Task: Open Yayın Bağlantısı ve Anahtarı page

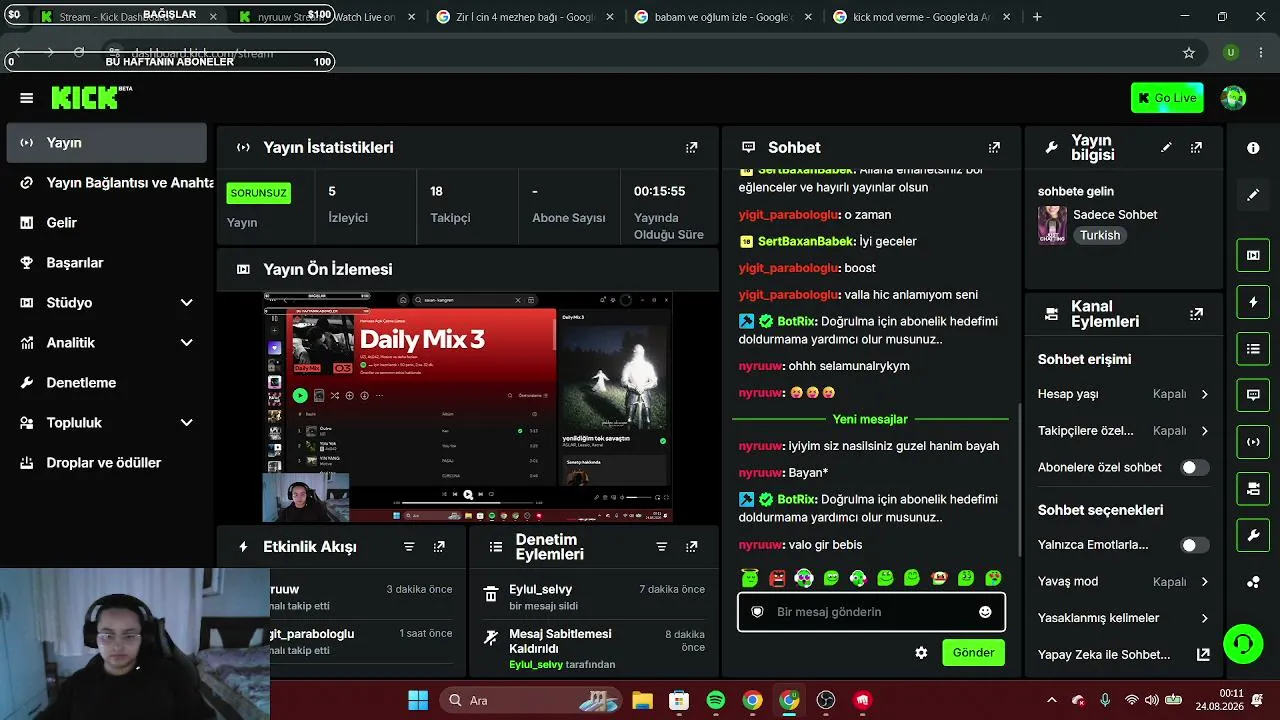Action: point(106,183)
